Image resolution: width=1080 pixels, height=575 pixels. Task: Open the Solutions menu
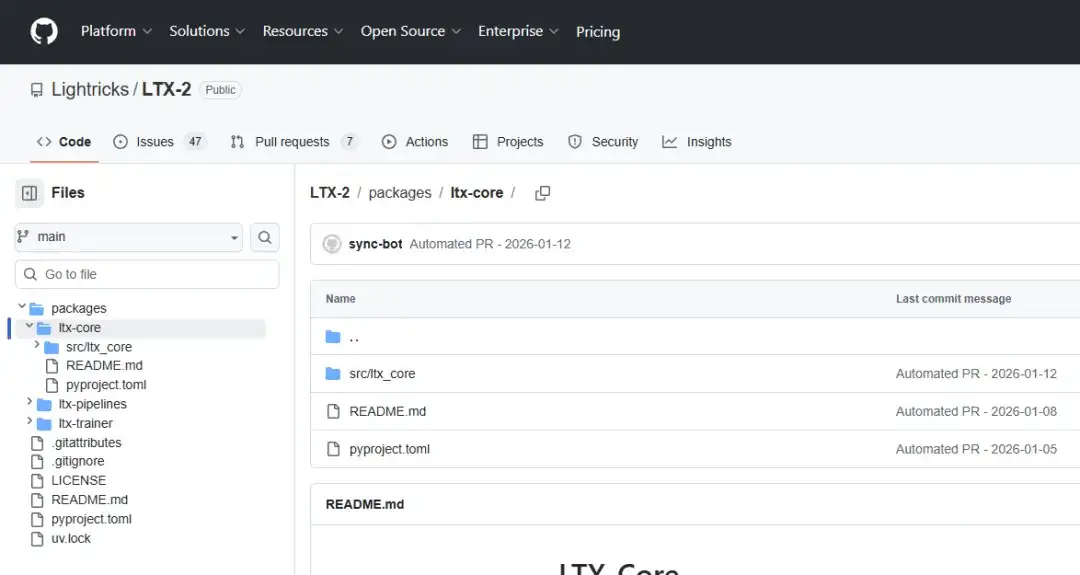point(207,31)
